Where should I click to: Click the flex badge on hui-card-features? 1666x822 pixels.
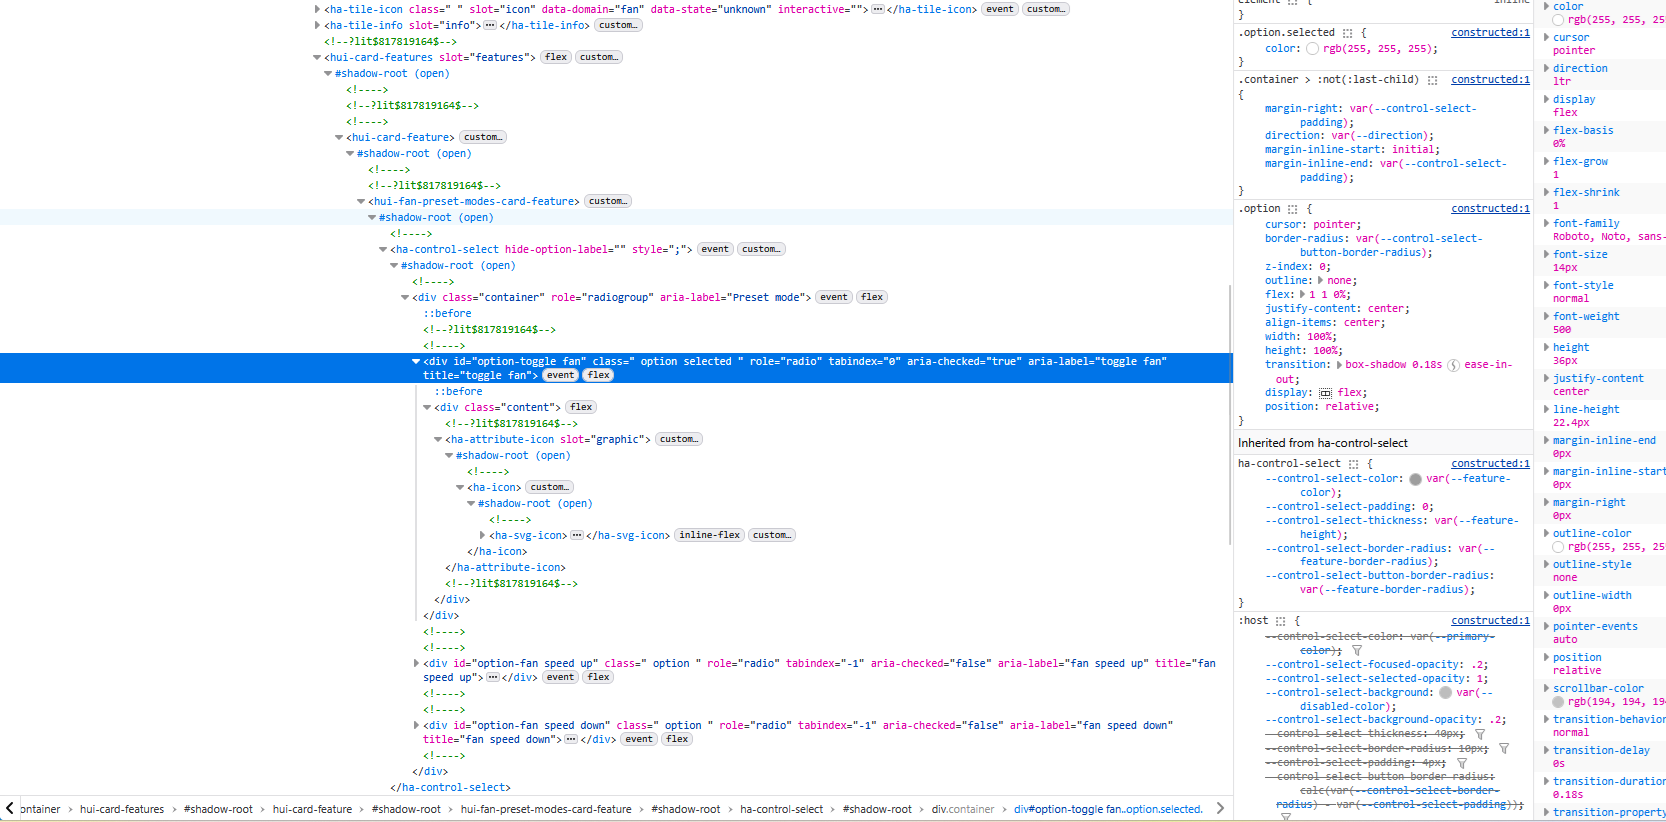pos(556,57)
